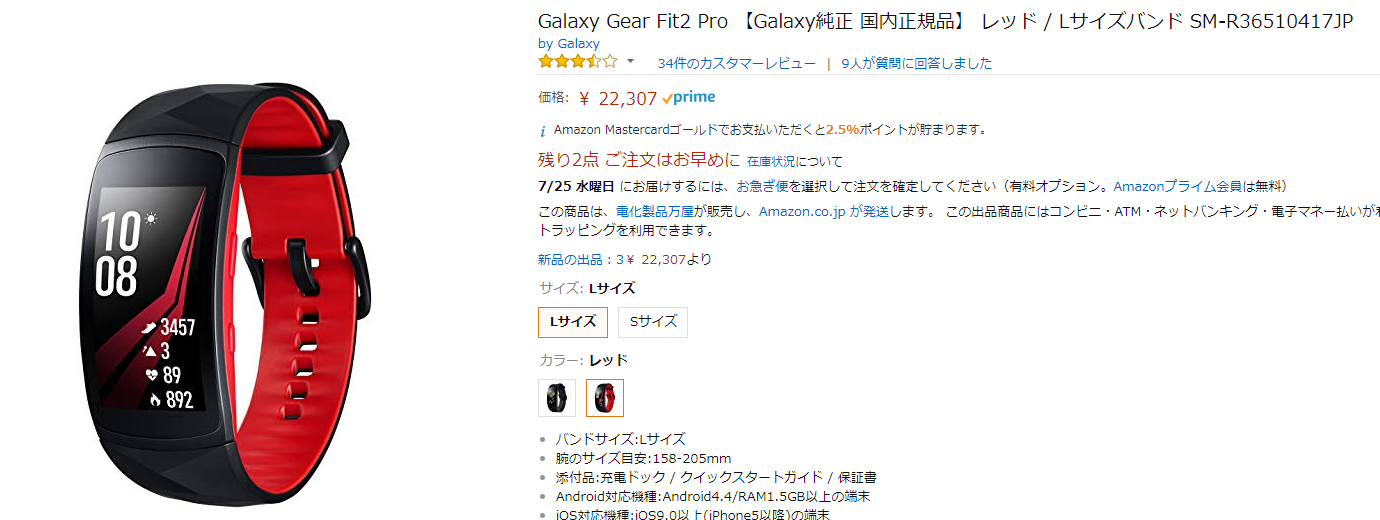Screen dimensions: 1380x520
Task: Choose the black color swatch
Action: (x=556, y=398)
